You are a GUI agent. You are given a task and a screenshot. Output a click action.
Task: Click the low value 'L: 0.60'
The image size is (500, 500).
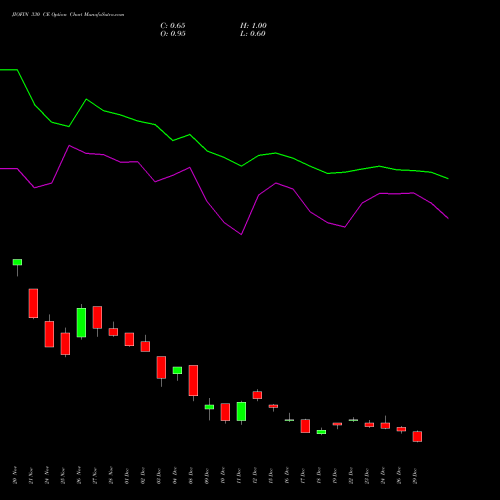coord(253,34)
